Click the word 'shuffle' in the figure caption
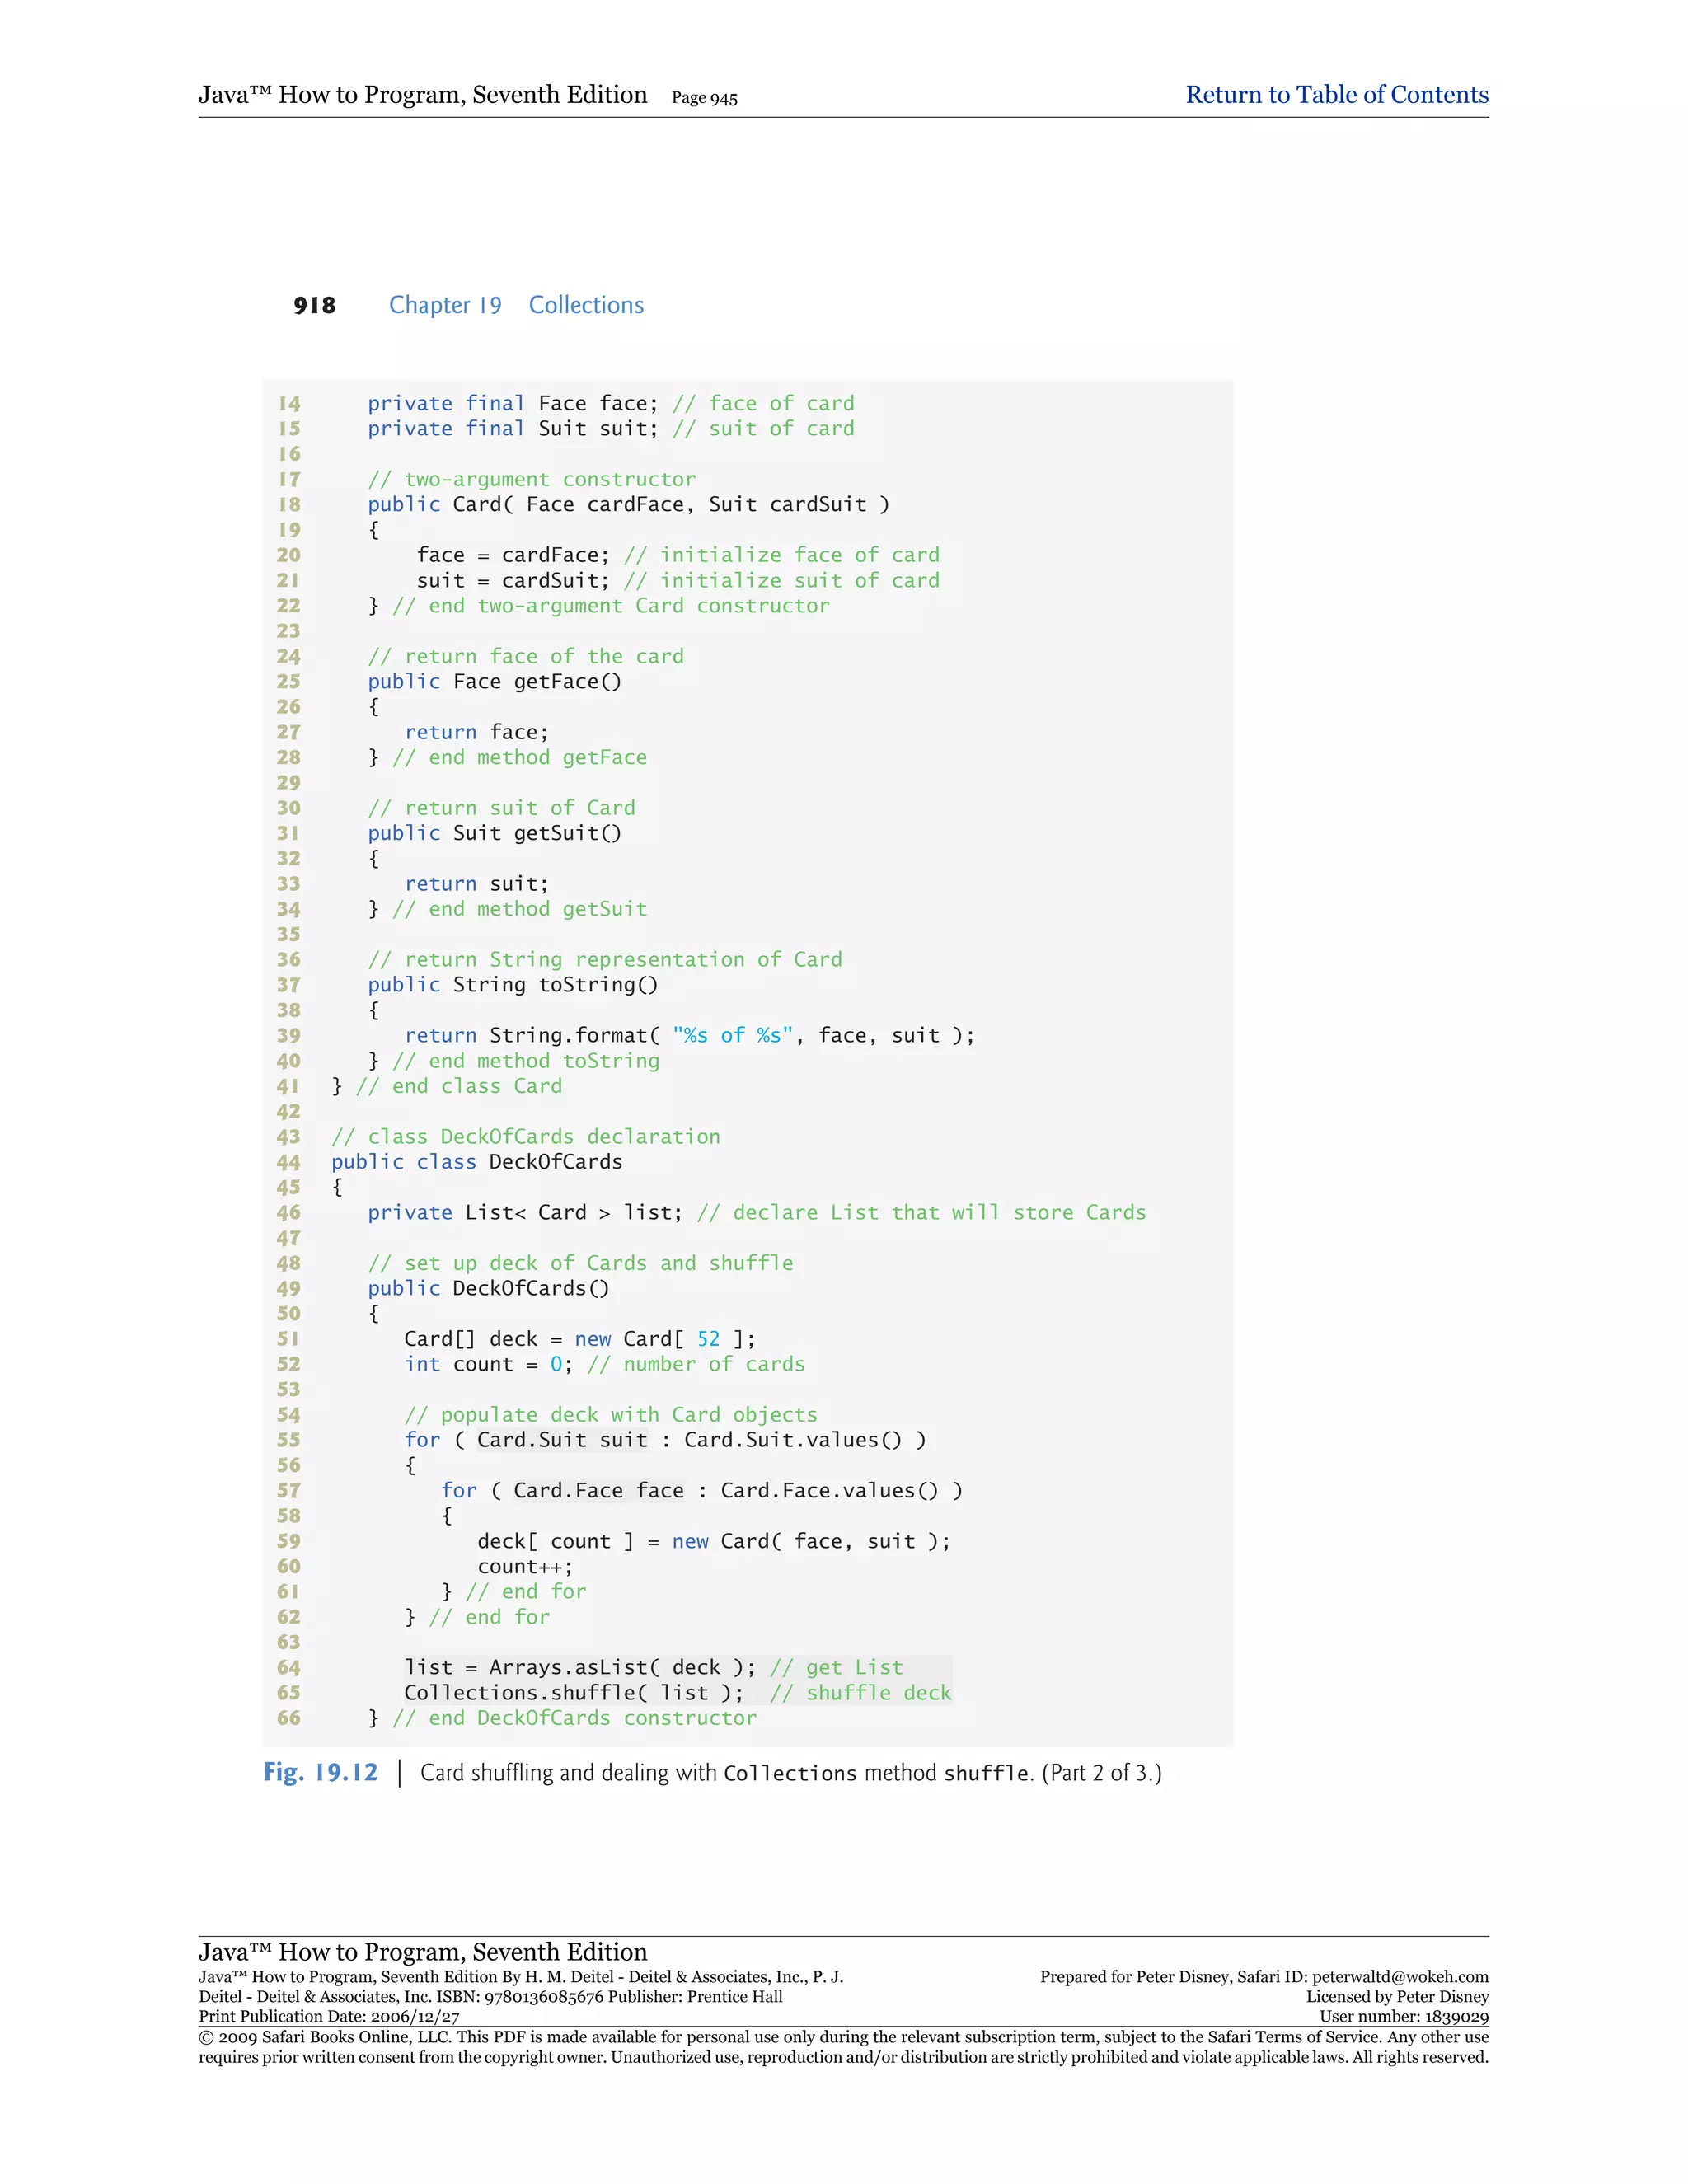Viewport: 1688px width, 2184px height. 986,1773
